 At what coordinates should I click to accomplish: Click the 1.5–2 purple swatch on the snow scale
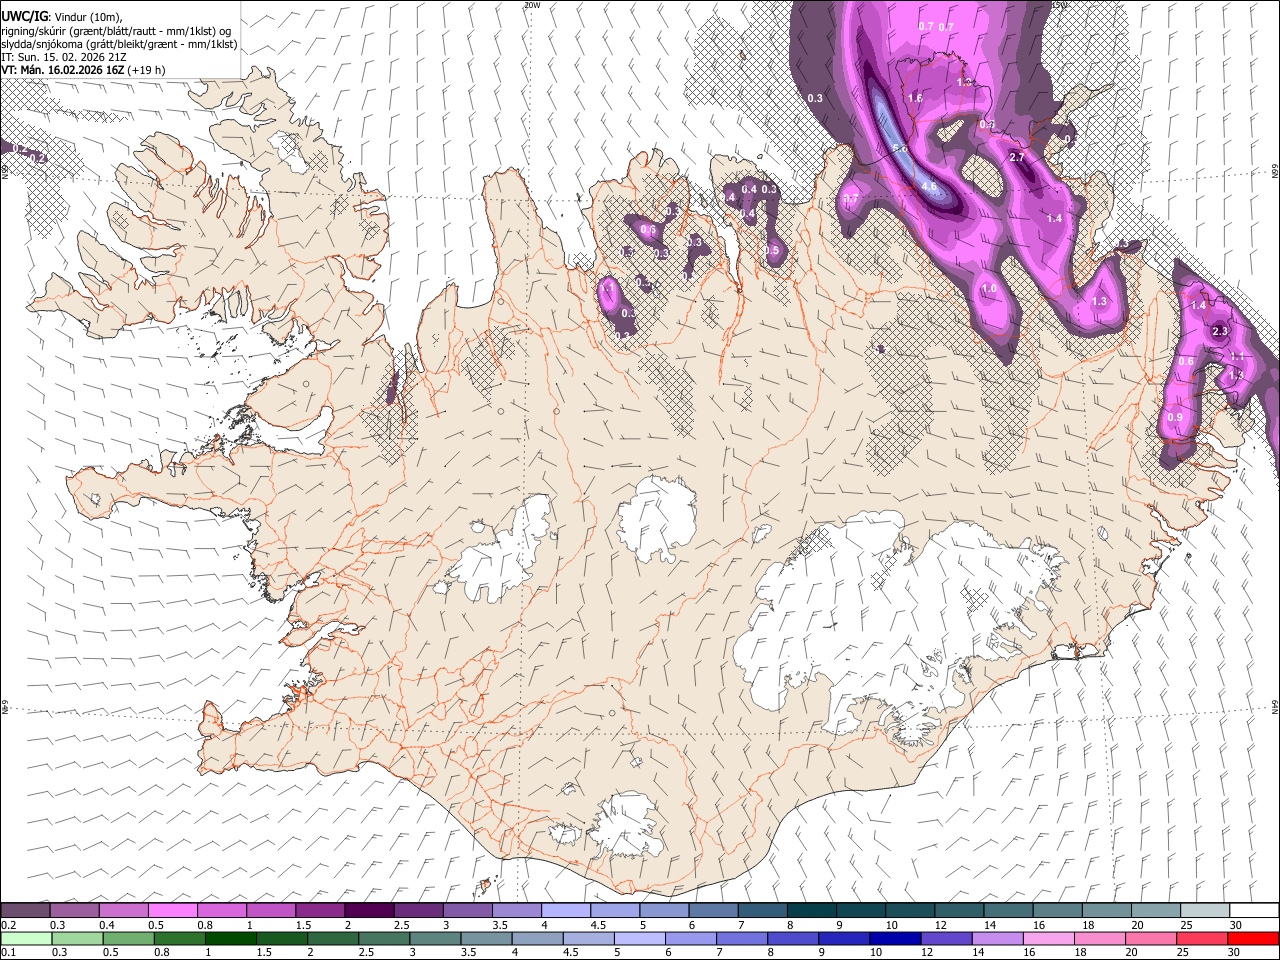[x=319, y=911]
